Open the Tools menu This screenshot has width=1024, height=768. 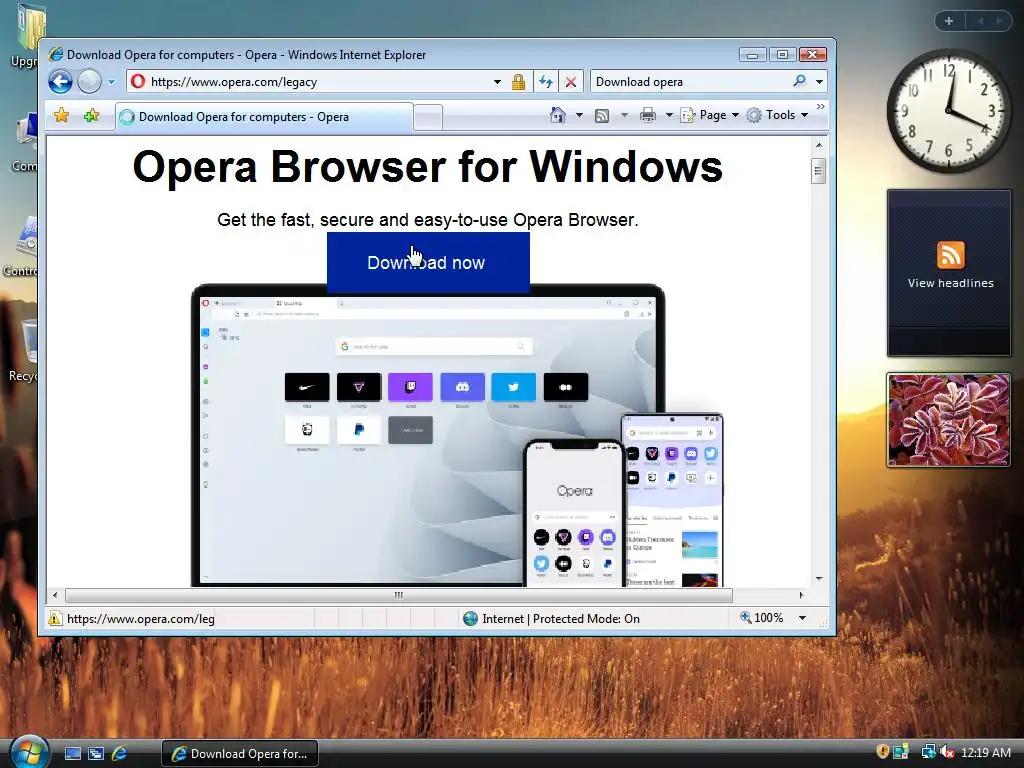[777, 115]
